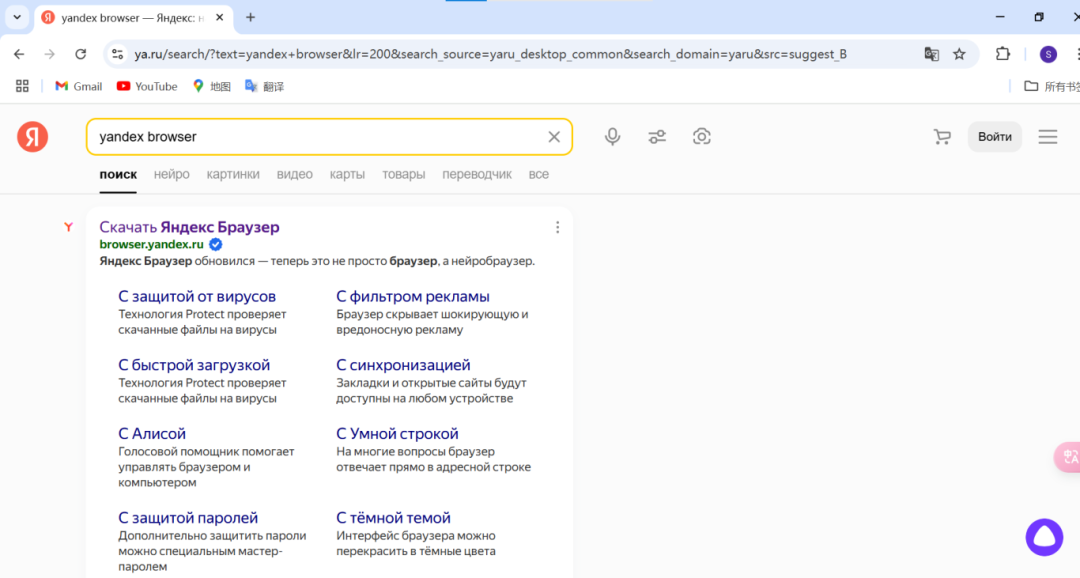This screenshot has height=578, width=1080.
Task: Click the verified checkmark next to browser.yandex.ru
Action: (216, 245)
